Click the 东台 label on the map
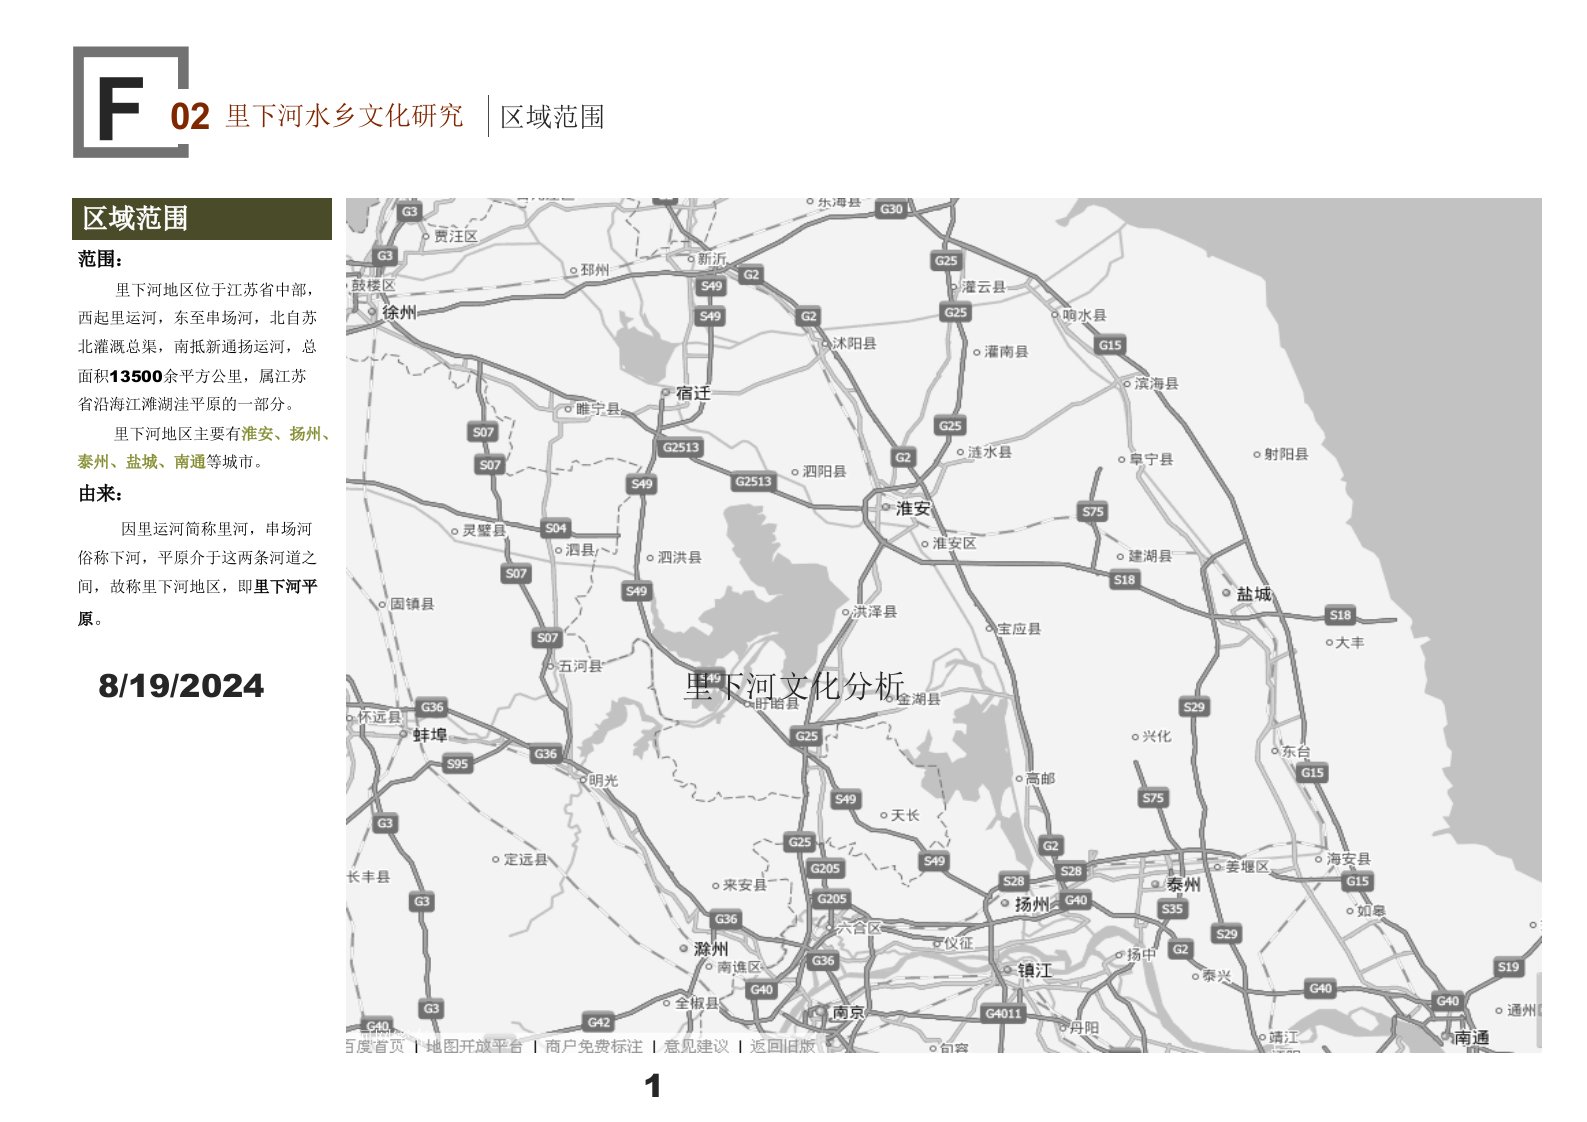The height and width of the screenshot is (1122, 1587). [x=1296, y=751]
